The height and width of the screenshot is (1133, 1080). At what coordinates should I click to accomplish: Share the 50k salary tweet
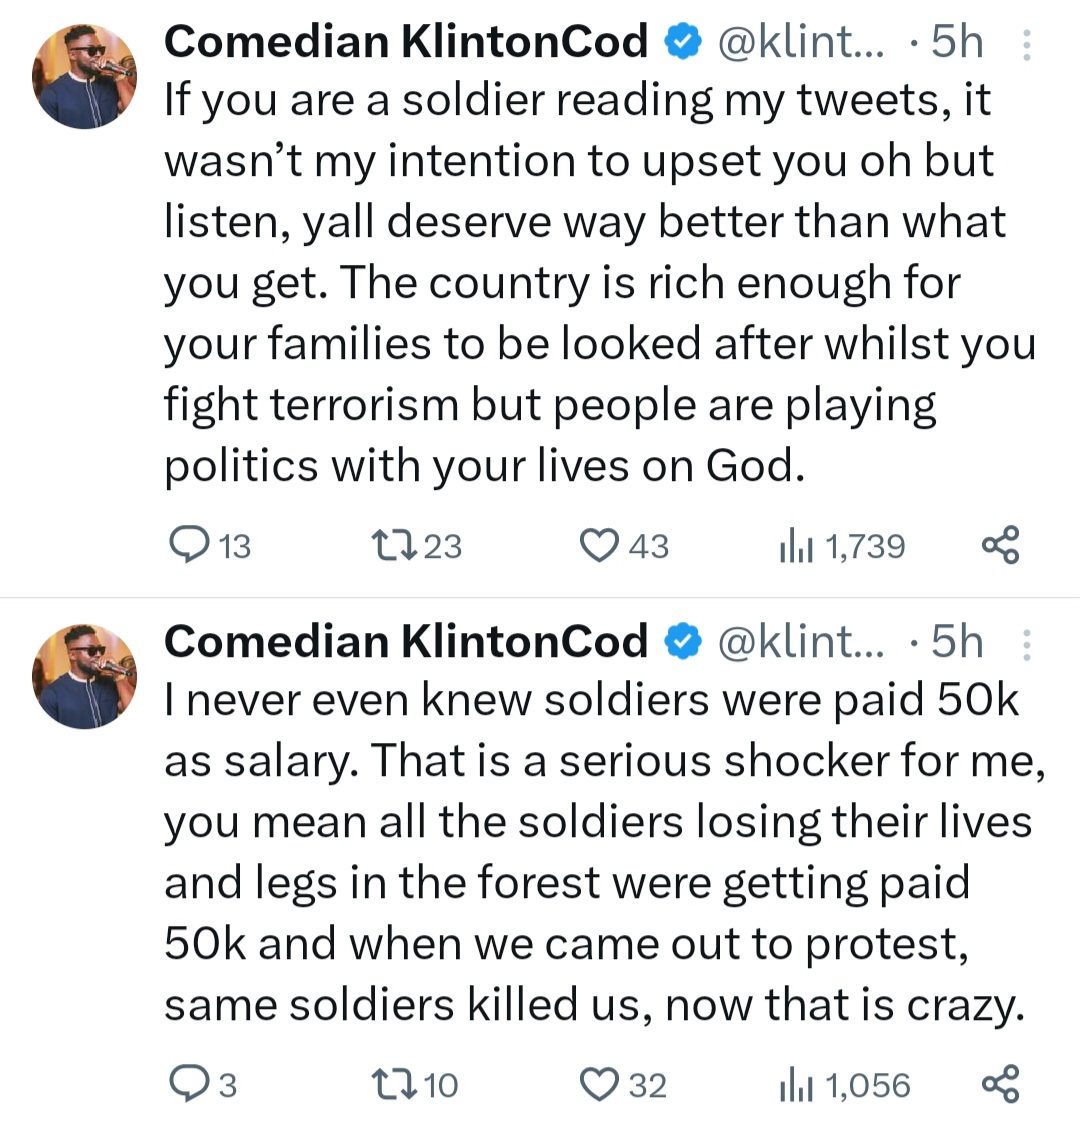[x=1000, y=1084]
